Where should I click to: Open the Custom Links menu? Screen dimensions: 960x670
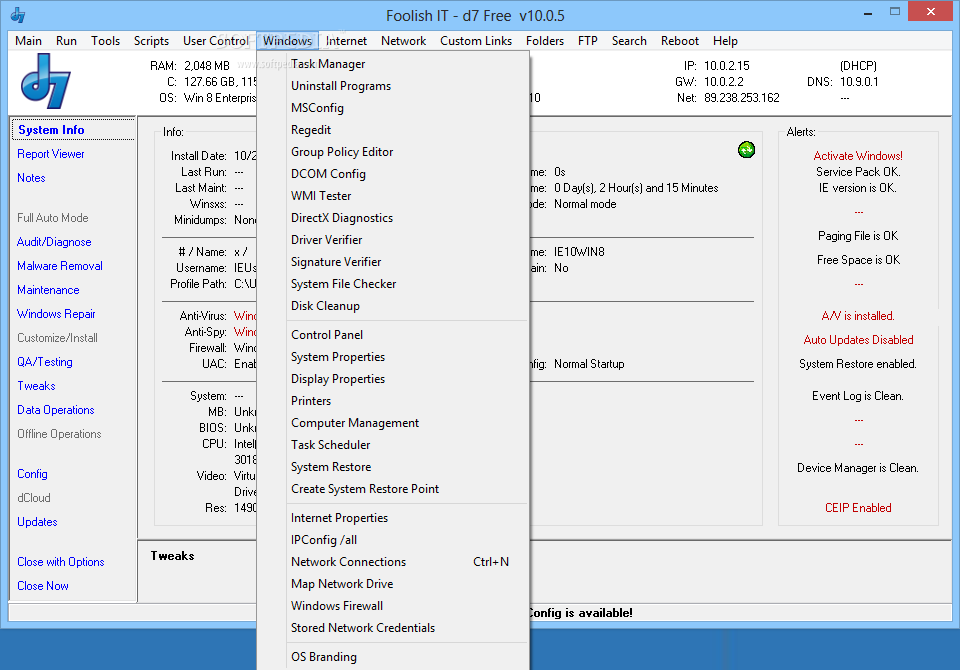click(x=476, y=41)
